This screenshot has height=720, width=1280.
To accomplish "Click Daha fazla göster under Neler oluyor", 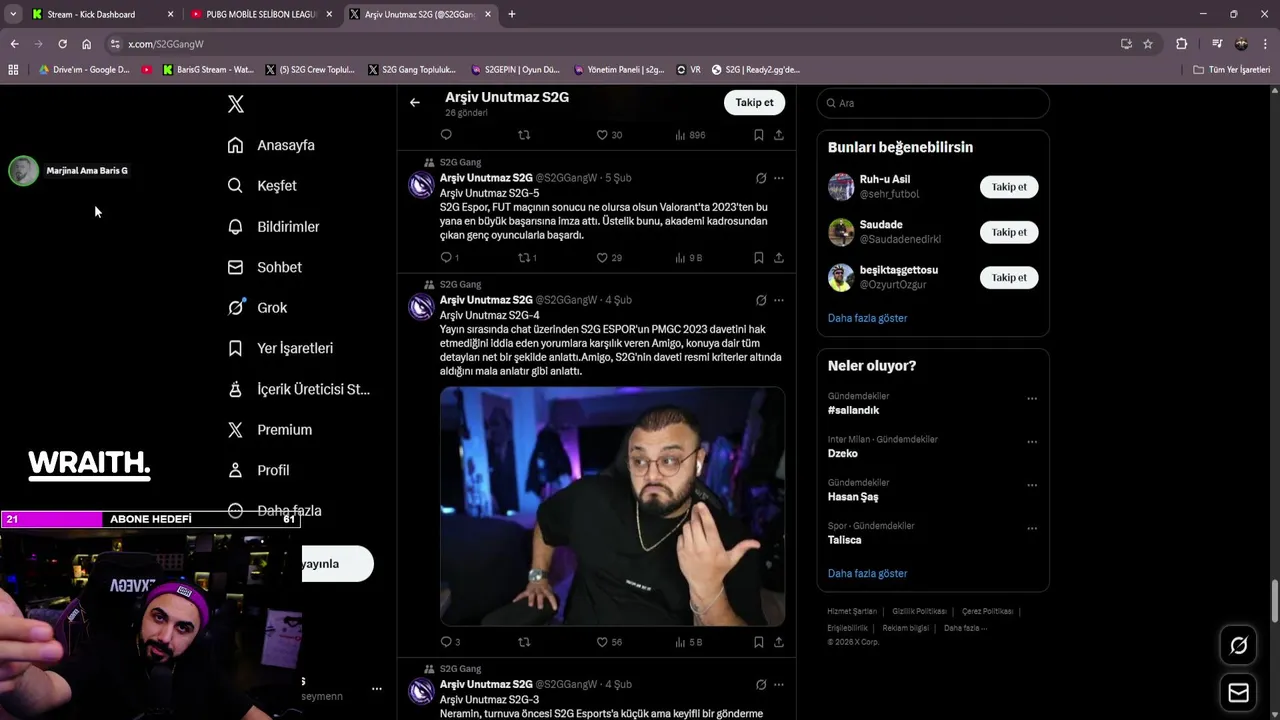I will click(867, 574).
